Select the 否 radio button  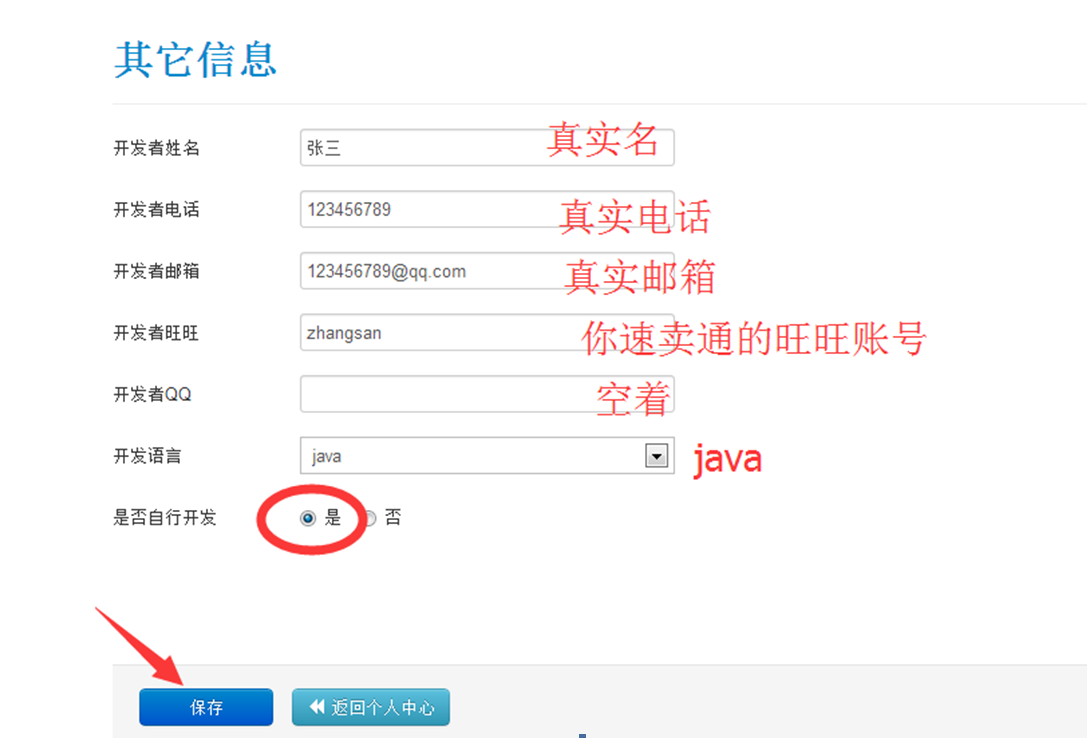pos(370,518)
